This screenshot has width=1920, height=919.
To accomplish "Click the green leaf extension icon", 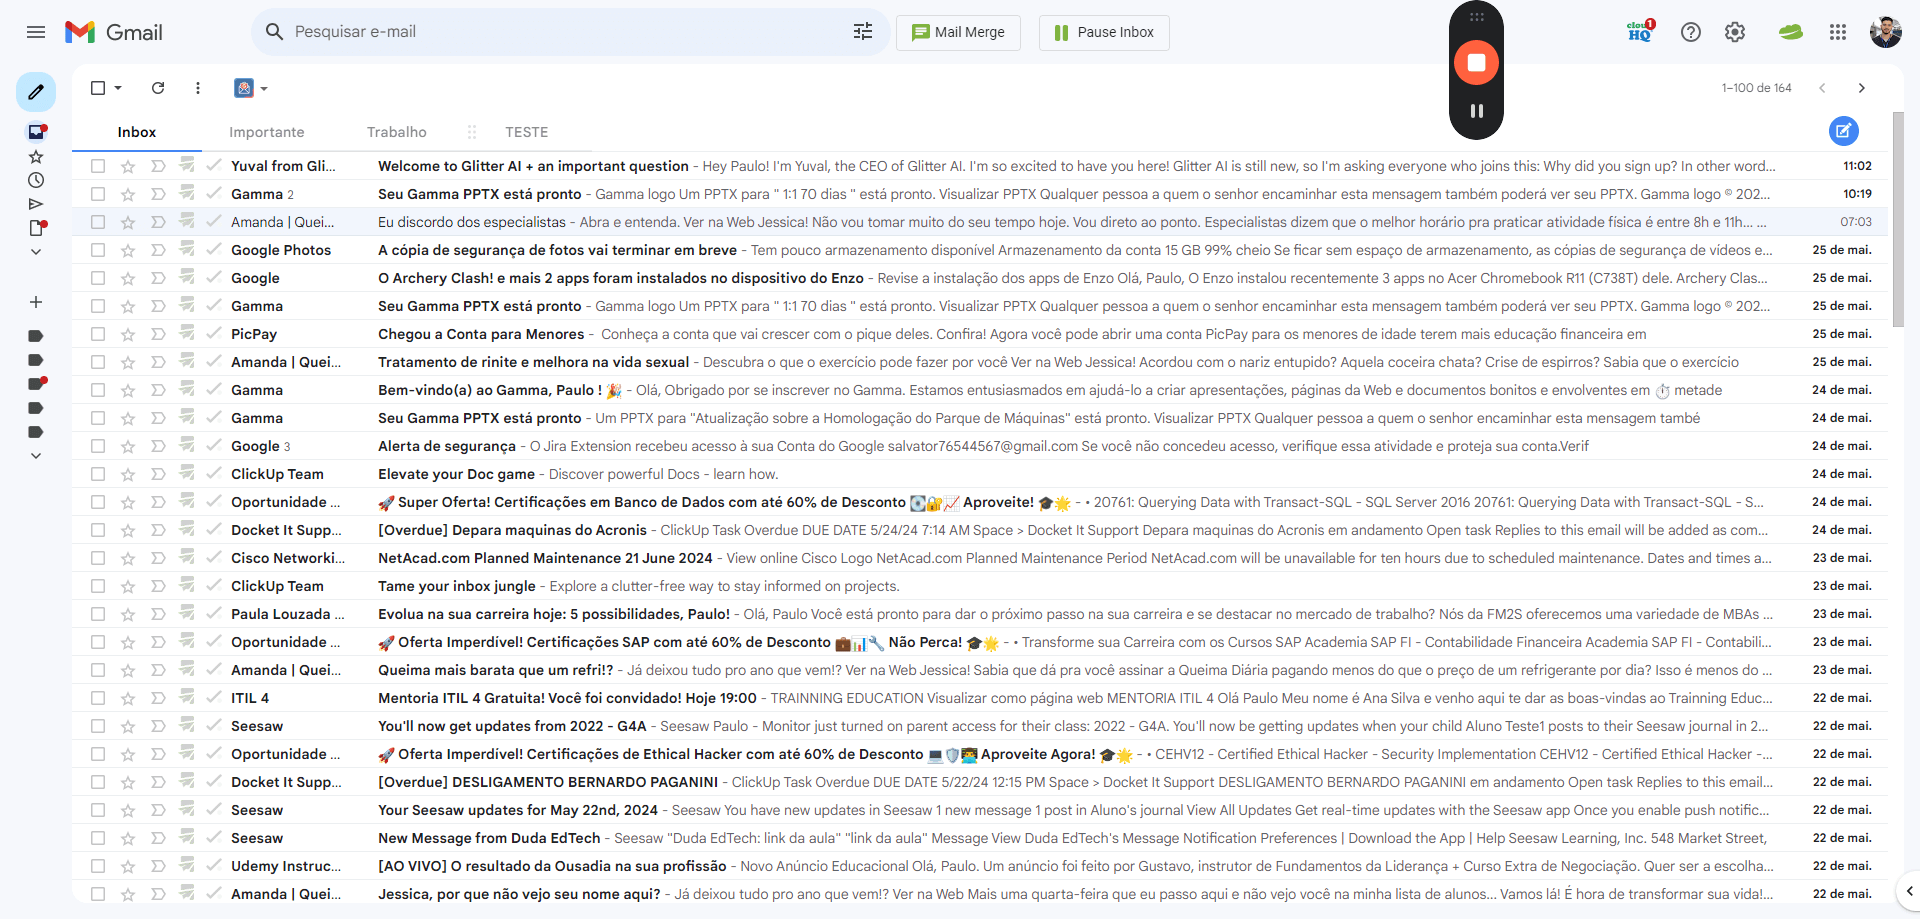I will [1790, 32].
